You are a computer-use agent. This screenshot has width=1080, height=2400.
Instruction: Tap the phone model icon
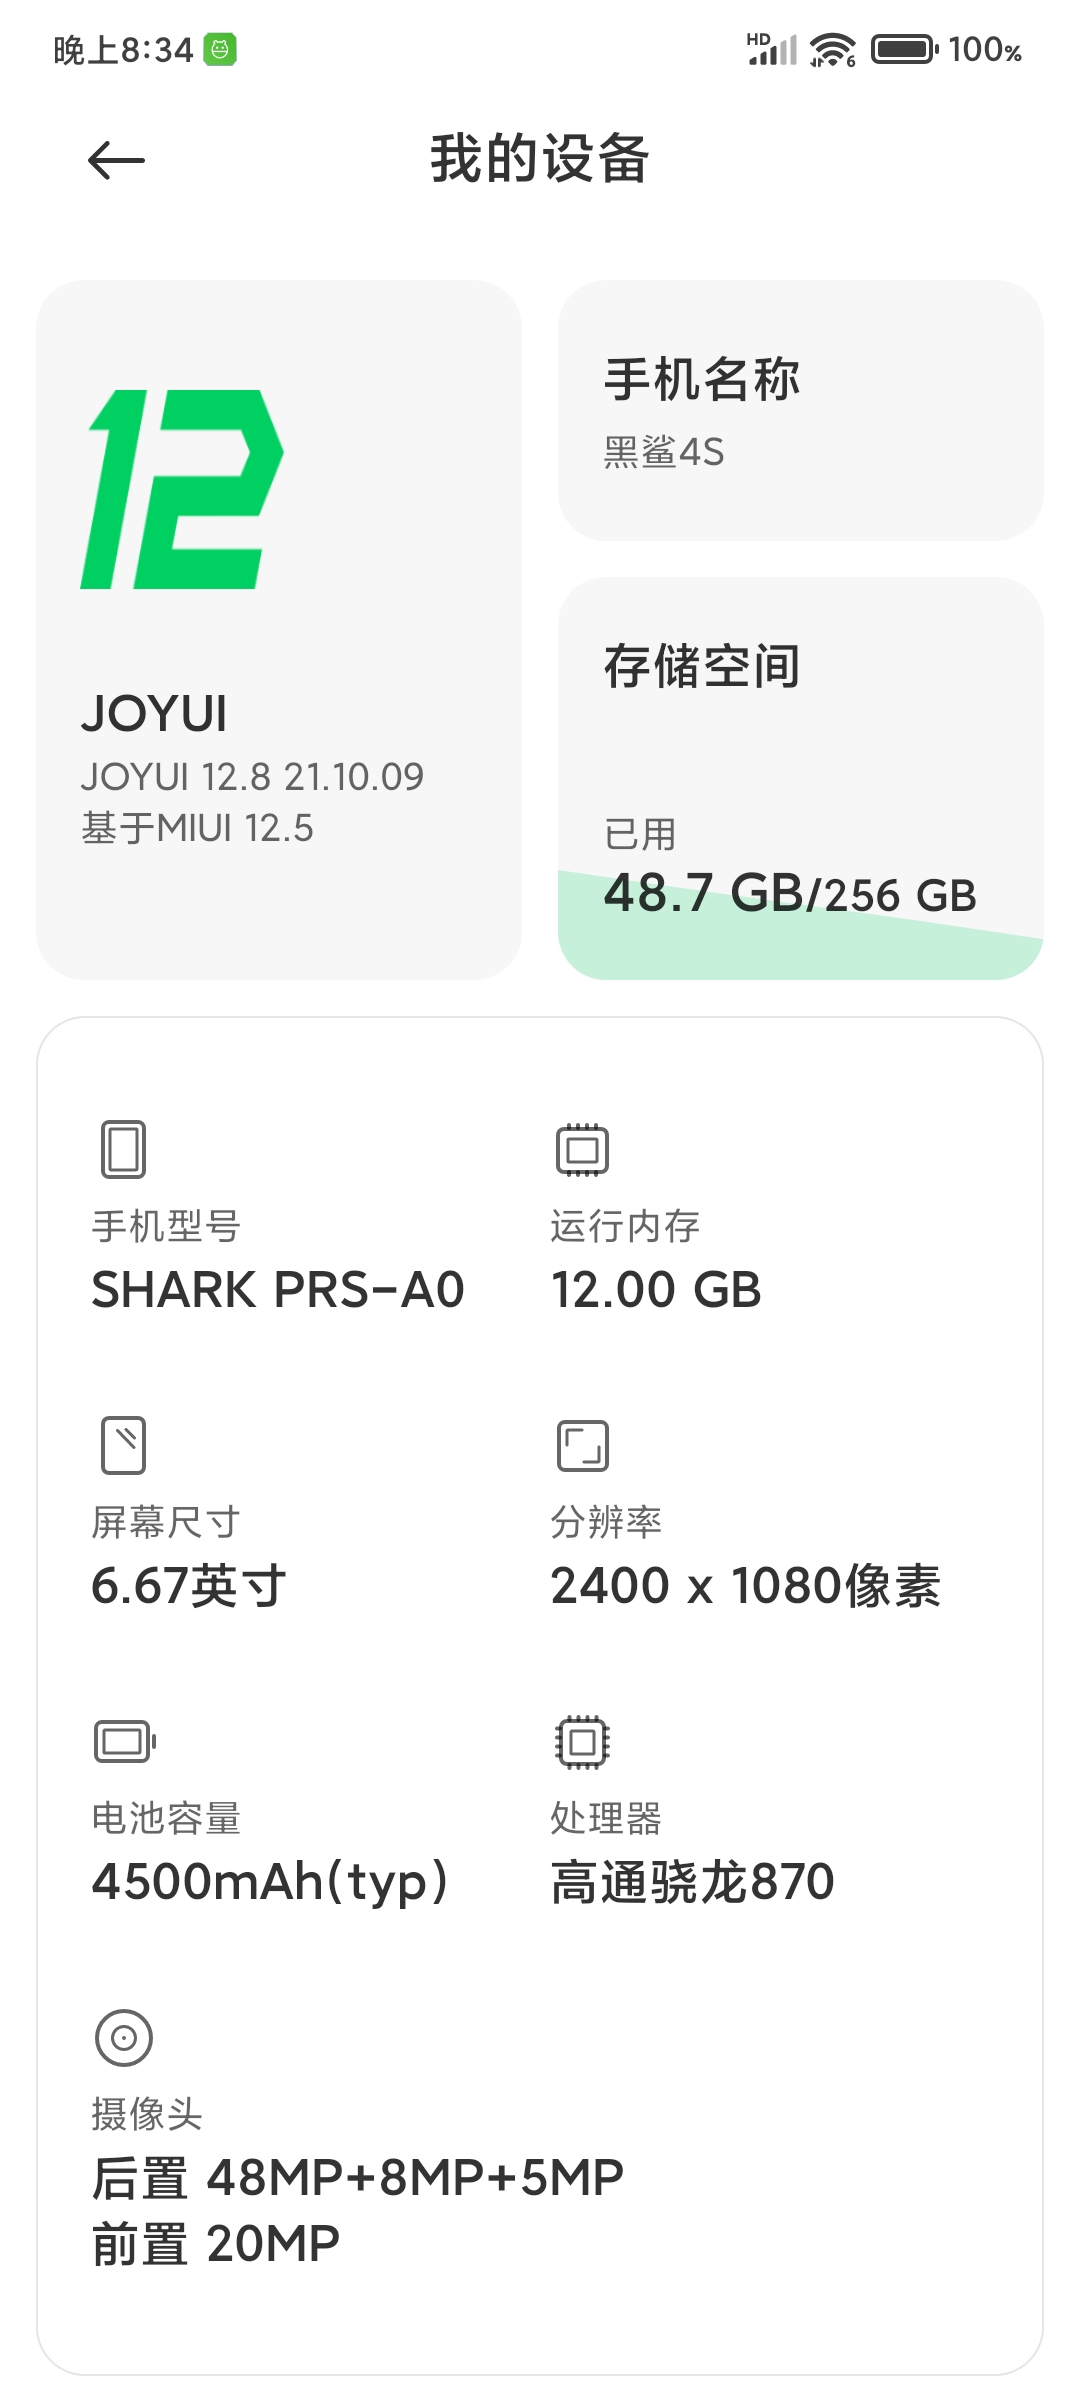point(124,1149)
